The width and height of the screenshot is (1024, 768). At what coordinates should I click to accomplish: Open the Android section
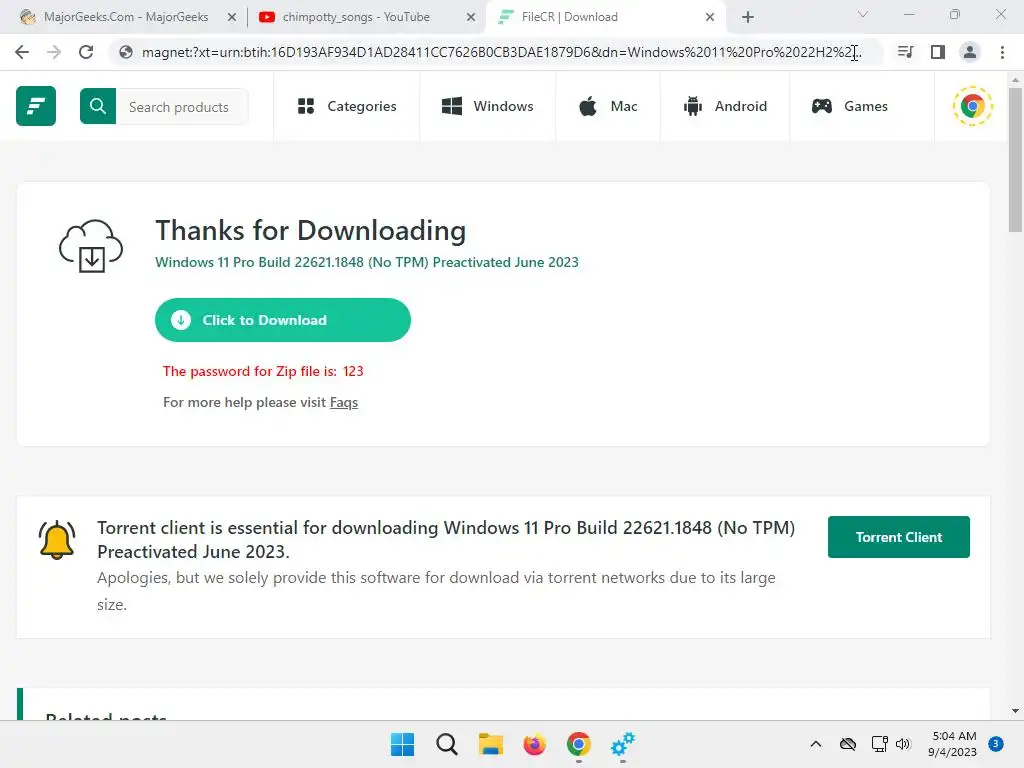click(725, 106)
